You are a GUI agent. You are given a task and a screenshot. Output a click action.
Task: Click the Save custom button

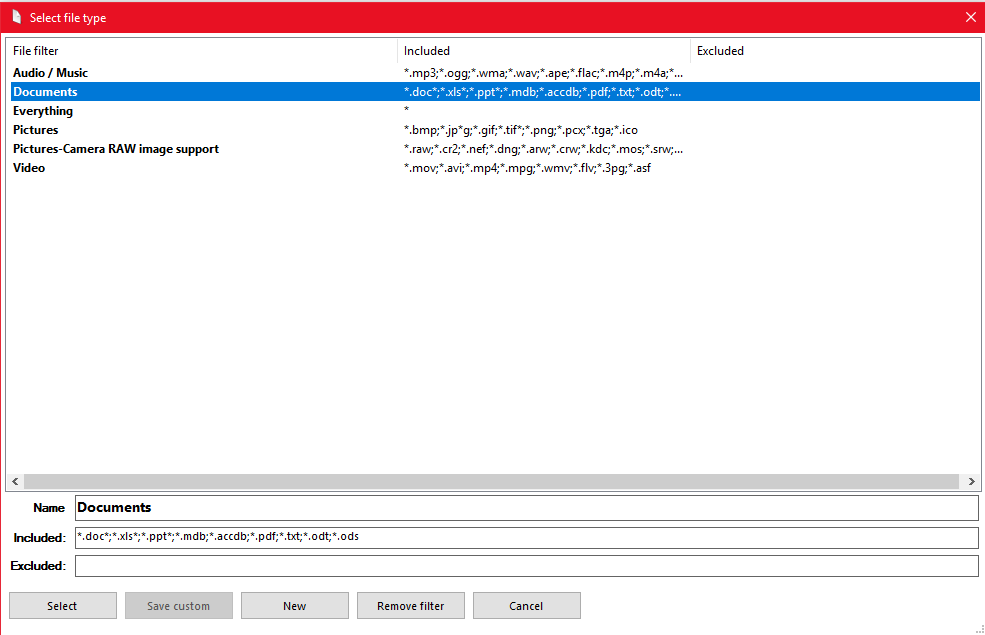pyautogui.click(x=178, y=605)
